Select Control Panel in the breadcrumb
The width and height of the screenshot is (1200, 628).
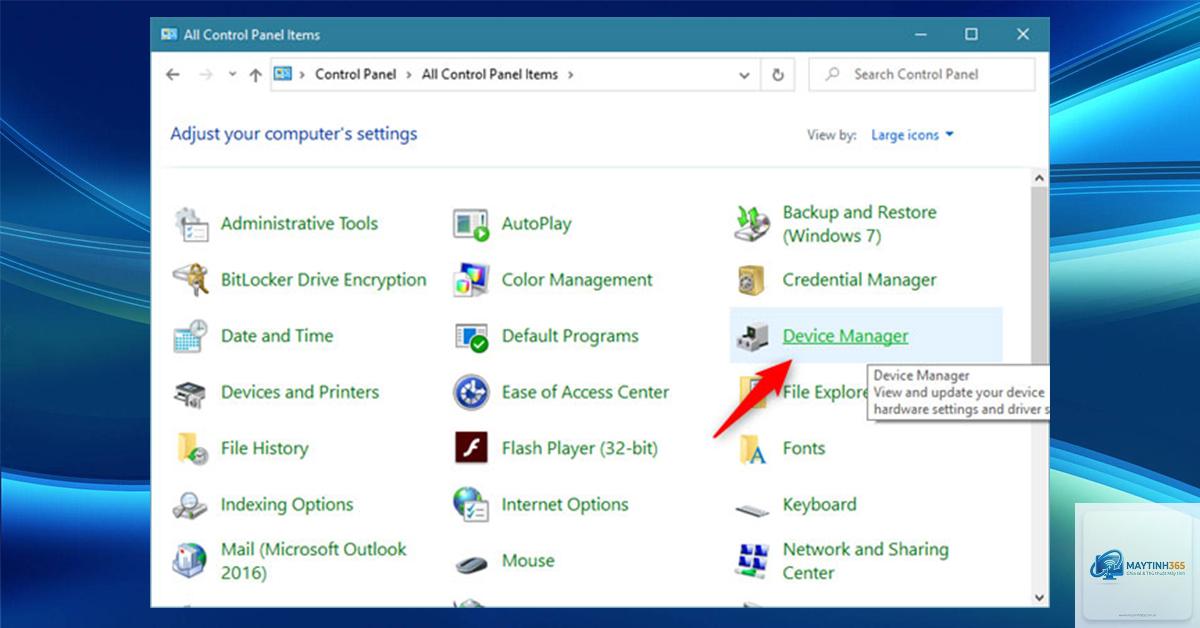356,74
